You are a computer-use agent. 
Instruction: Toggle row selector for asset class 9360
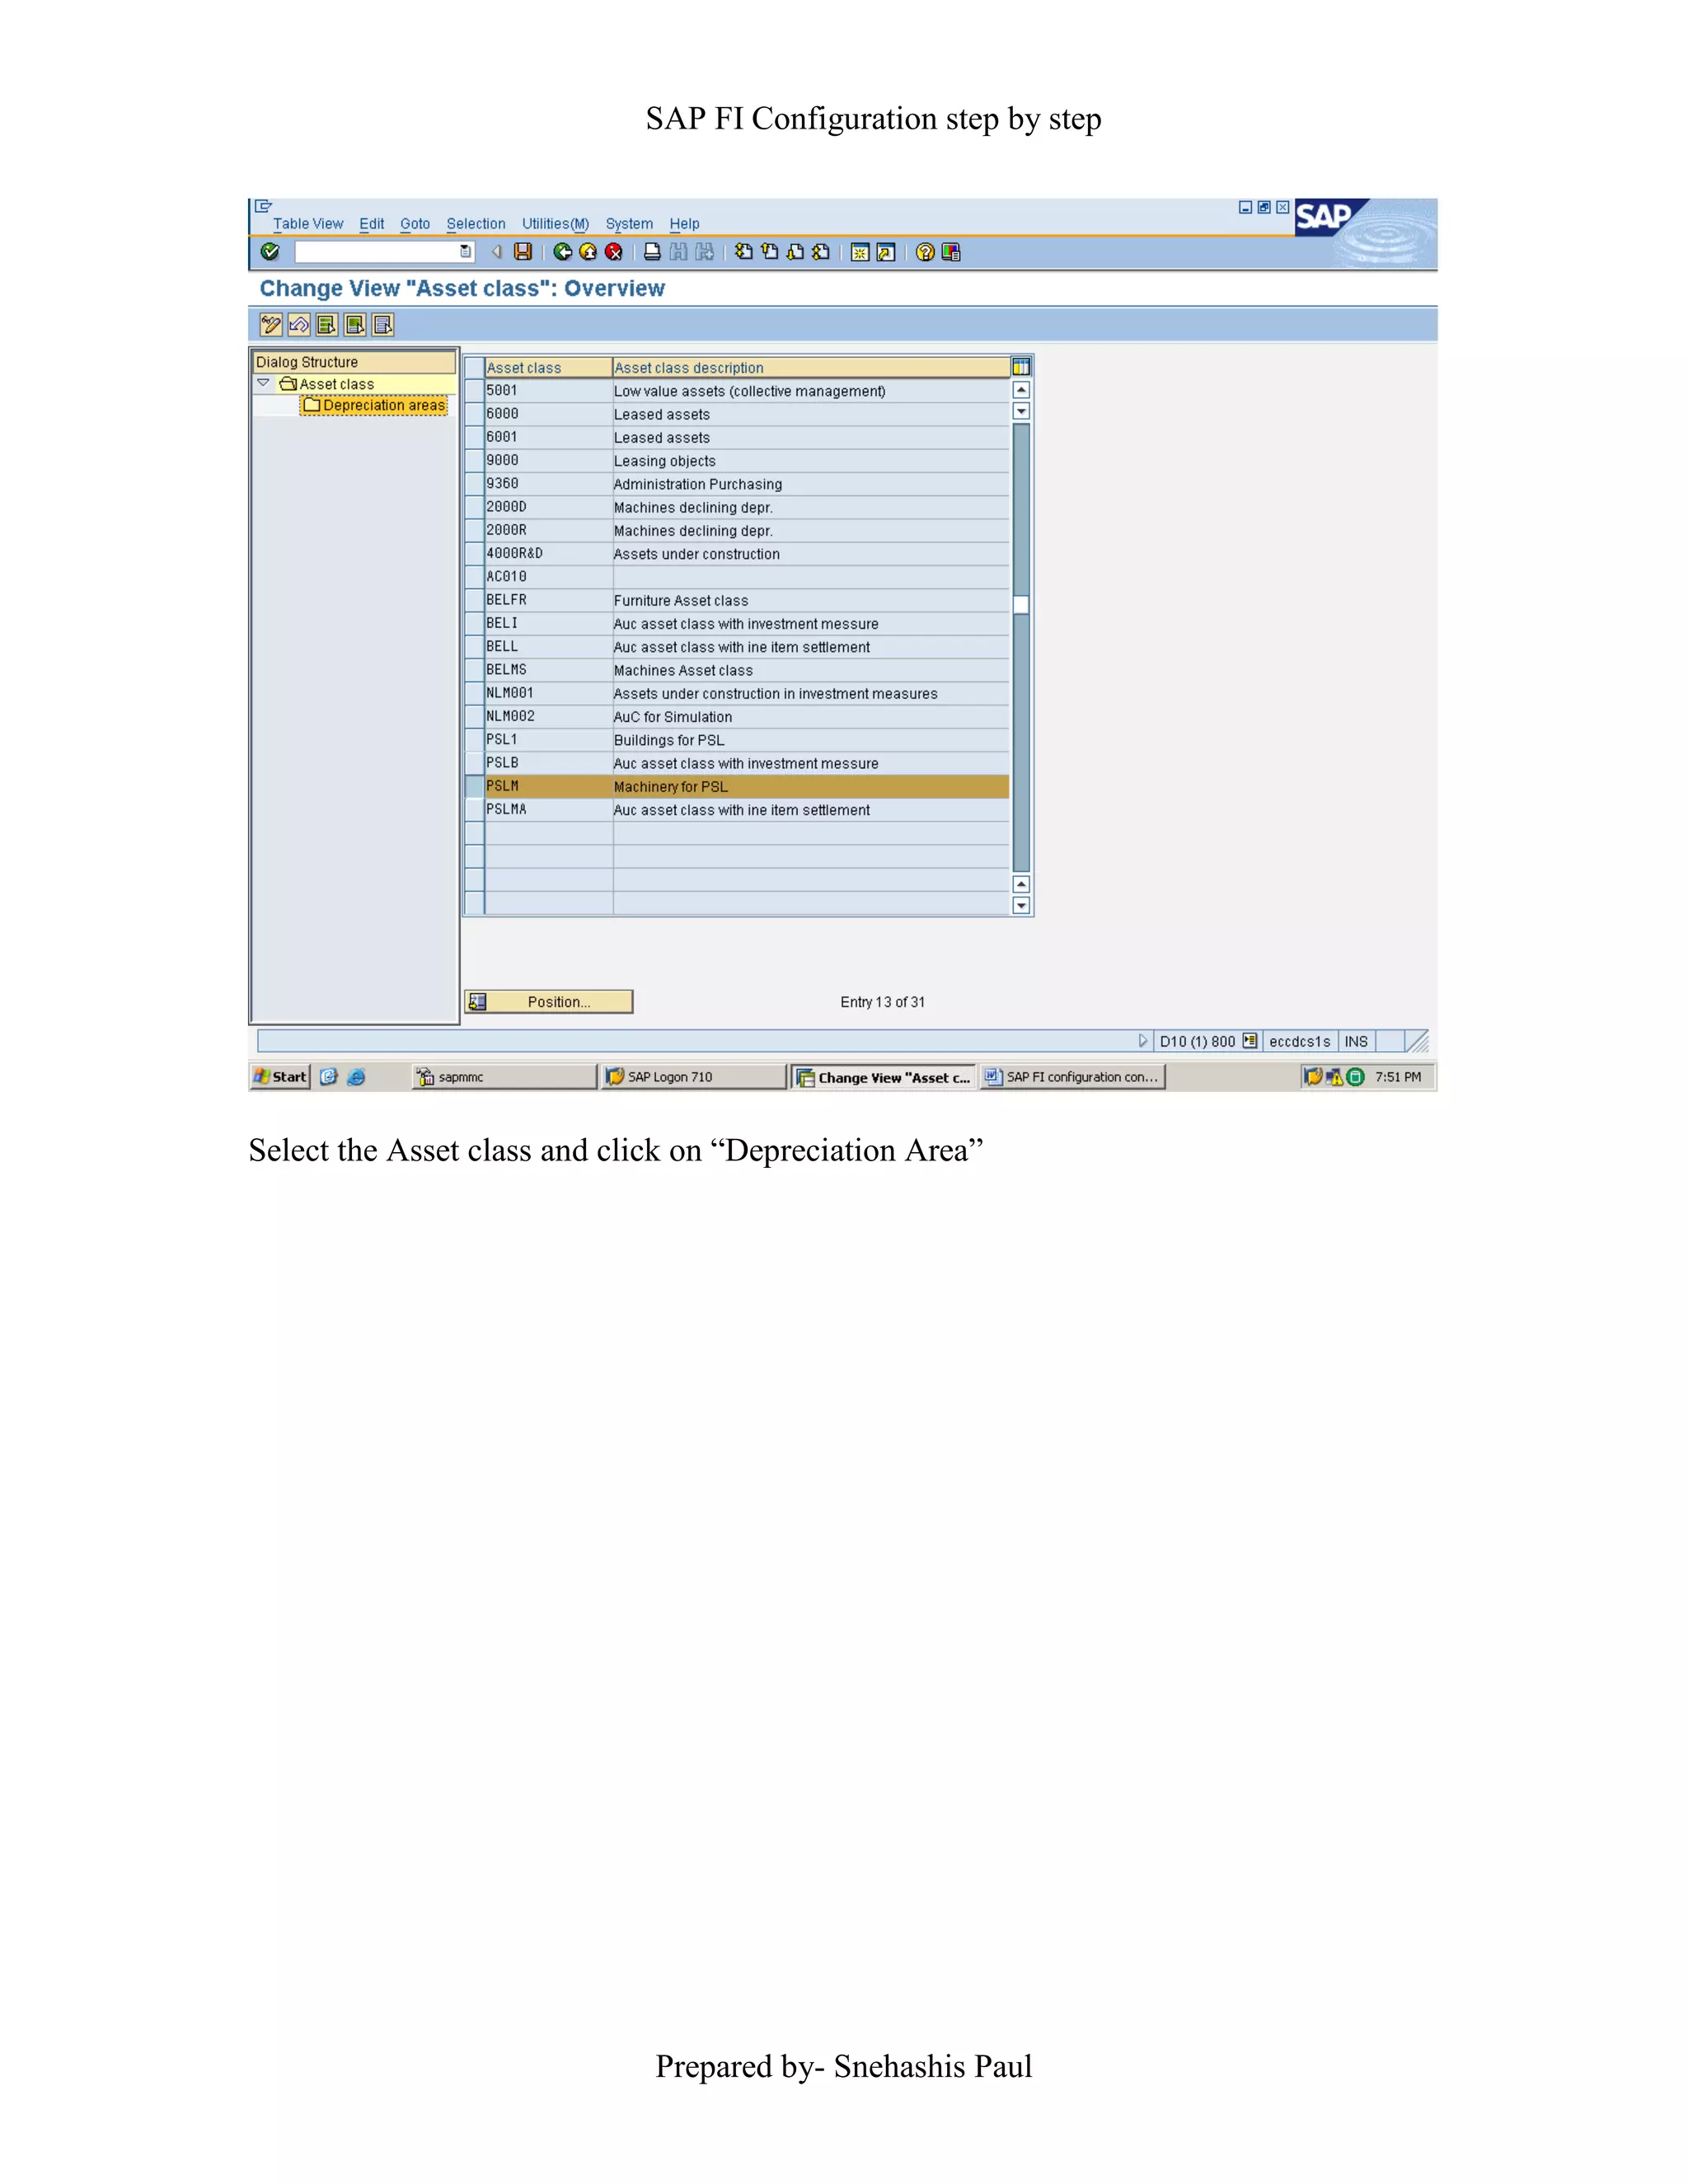[475, 484]
